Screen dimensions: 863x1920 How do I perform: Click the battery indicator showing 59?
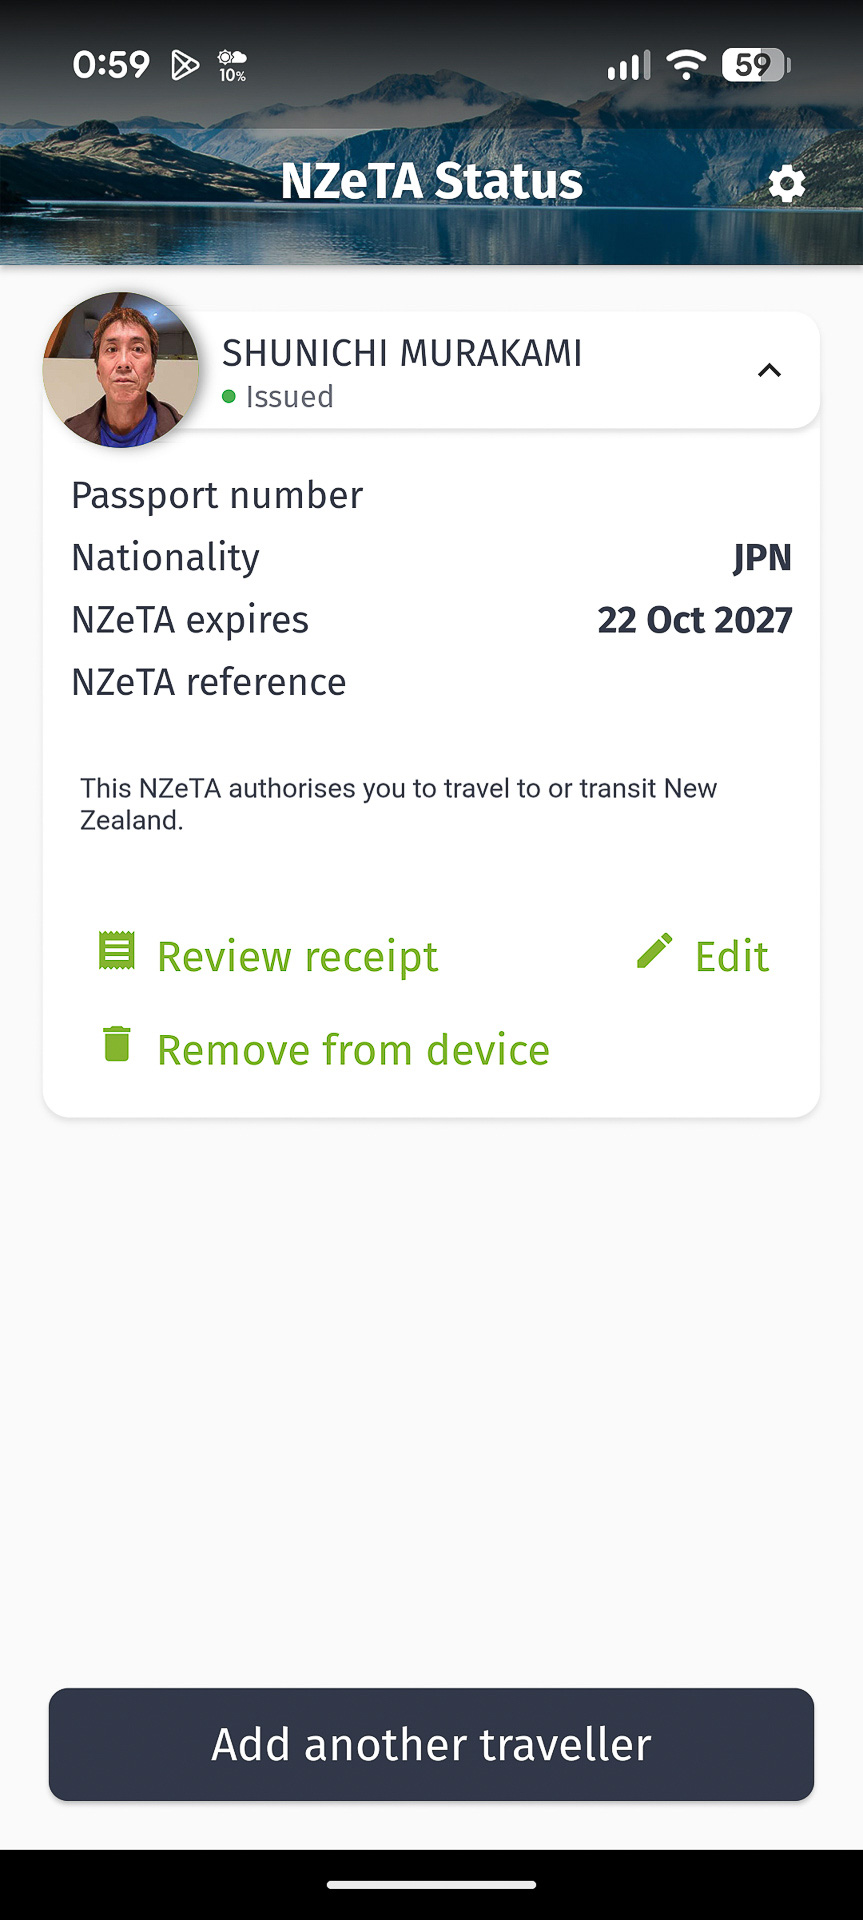[753, 63]
